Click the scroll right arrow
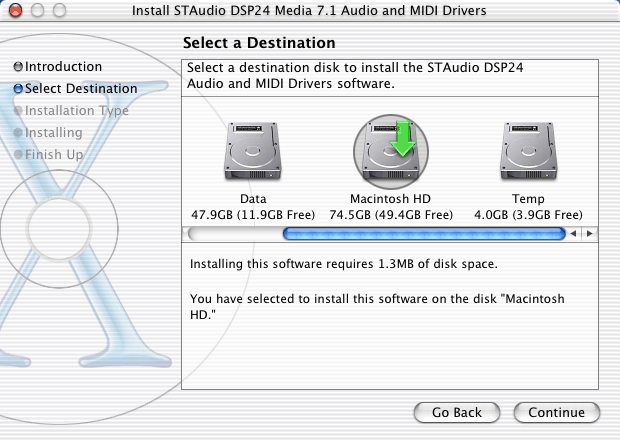This screenshot has width=620, height=440. pos(589,234)
